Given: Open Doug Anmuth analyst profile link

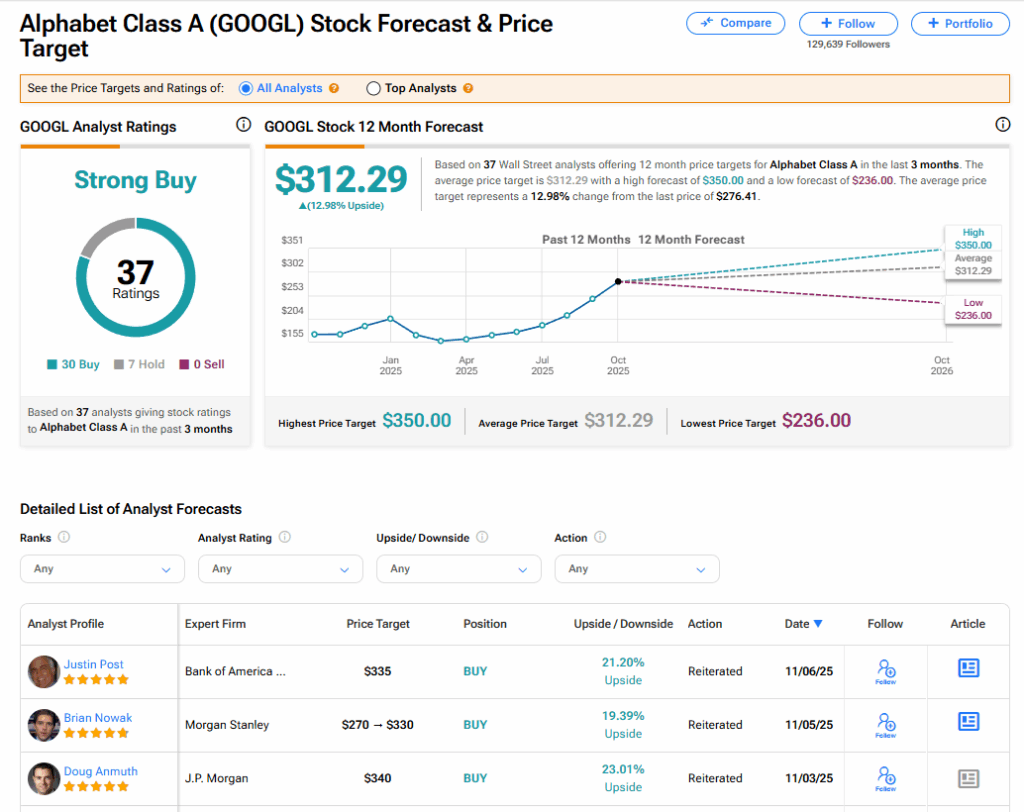Looking at the screenshot, I should (x=100, y=771).
